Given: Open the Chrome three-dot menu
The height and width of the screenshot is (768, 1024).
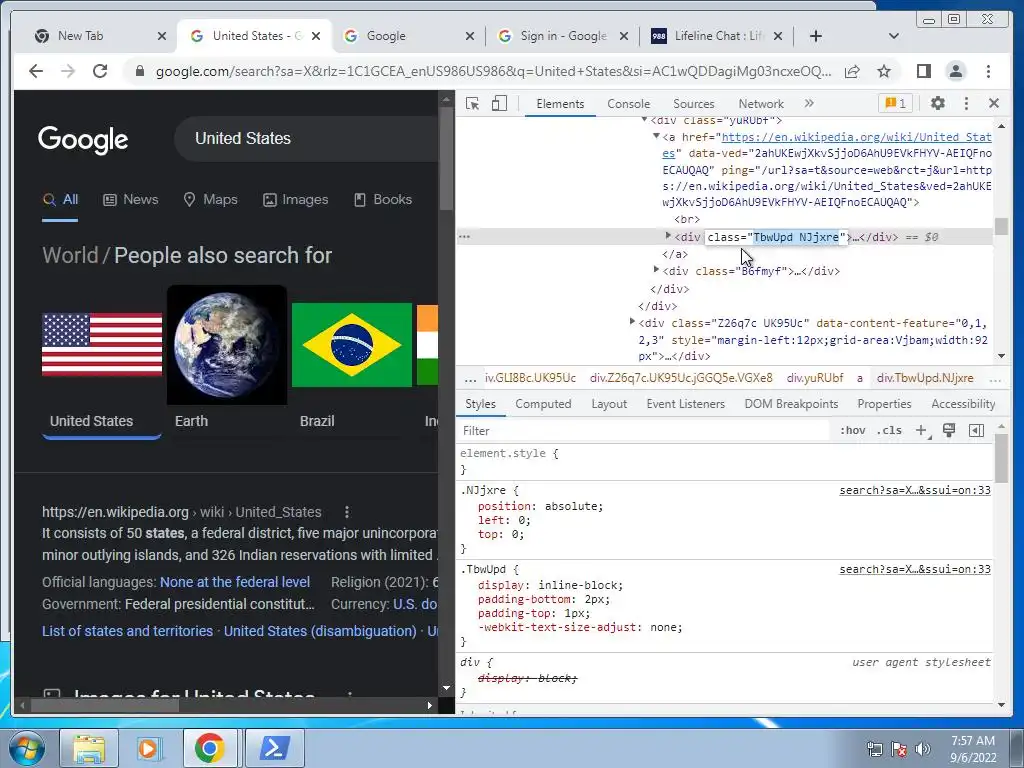Looking at the screenshot, I should pyautogui.click(x=988, y=71).
